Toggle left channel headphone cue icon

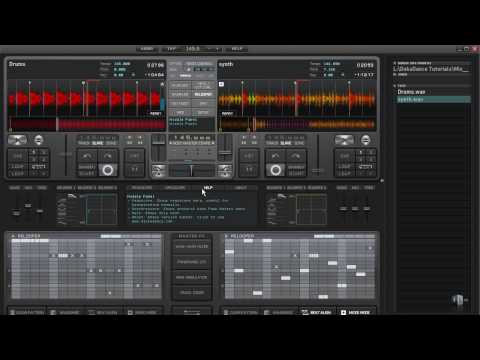click(158, 171)
